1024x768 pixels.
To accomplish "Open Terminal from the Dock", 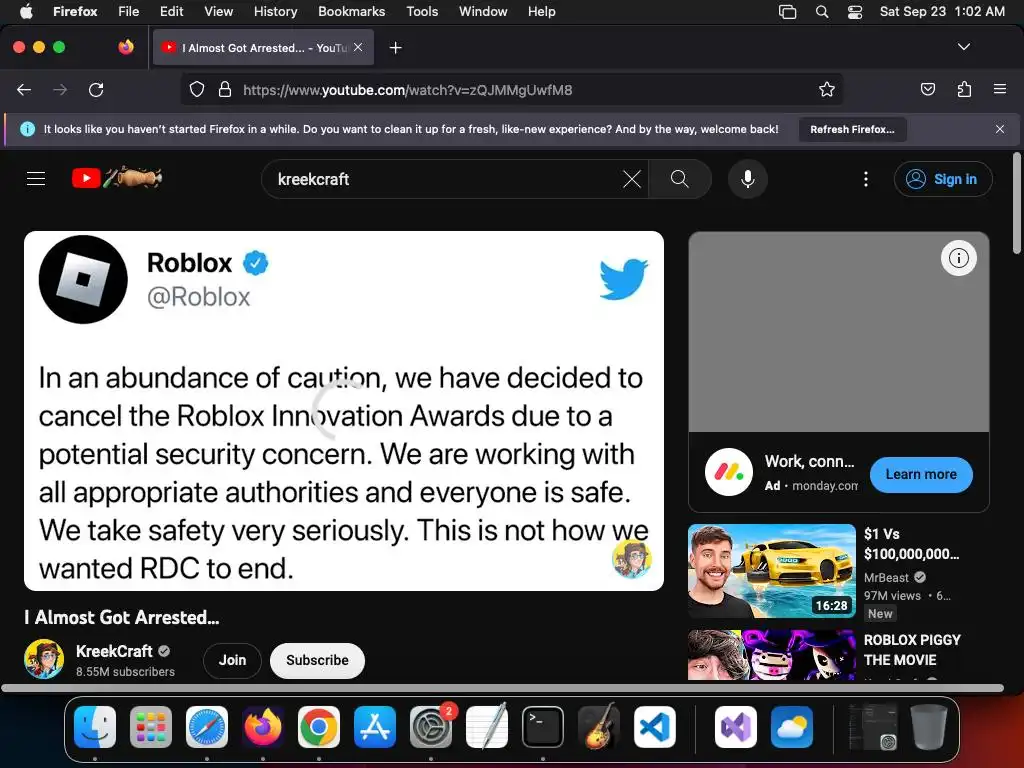I will [543, 727].
